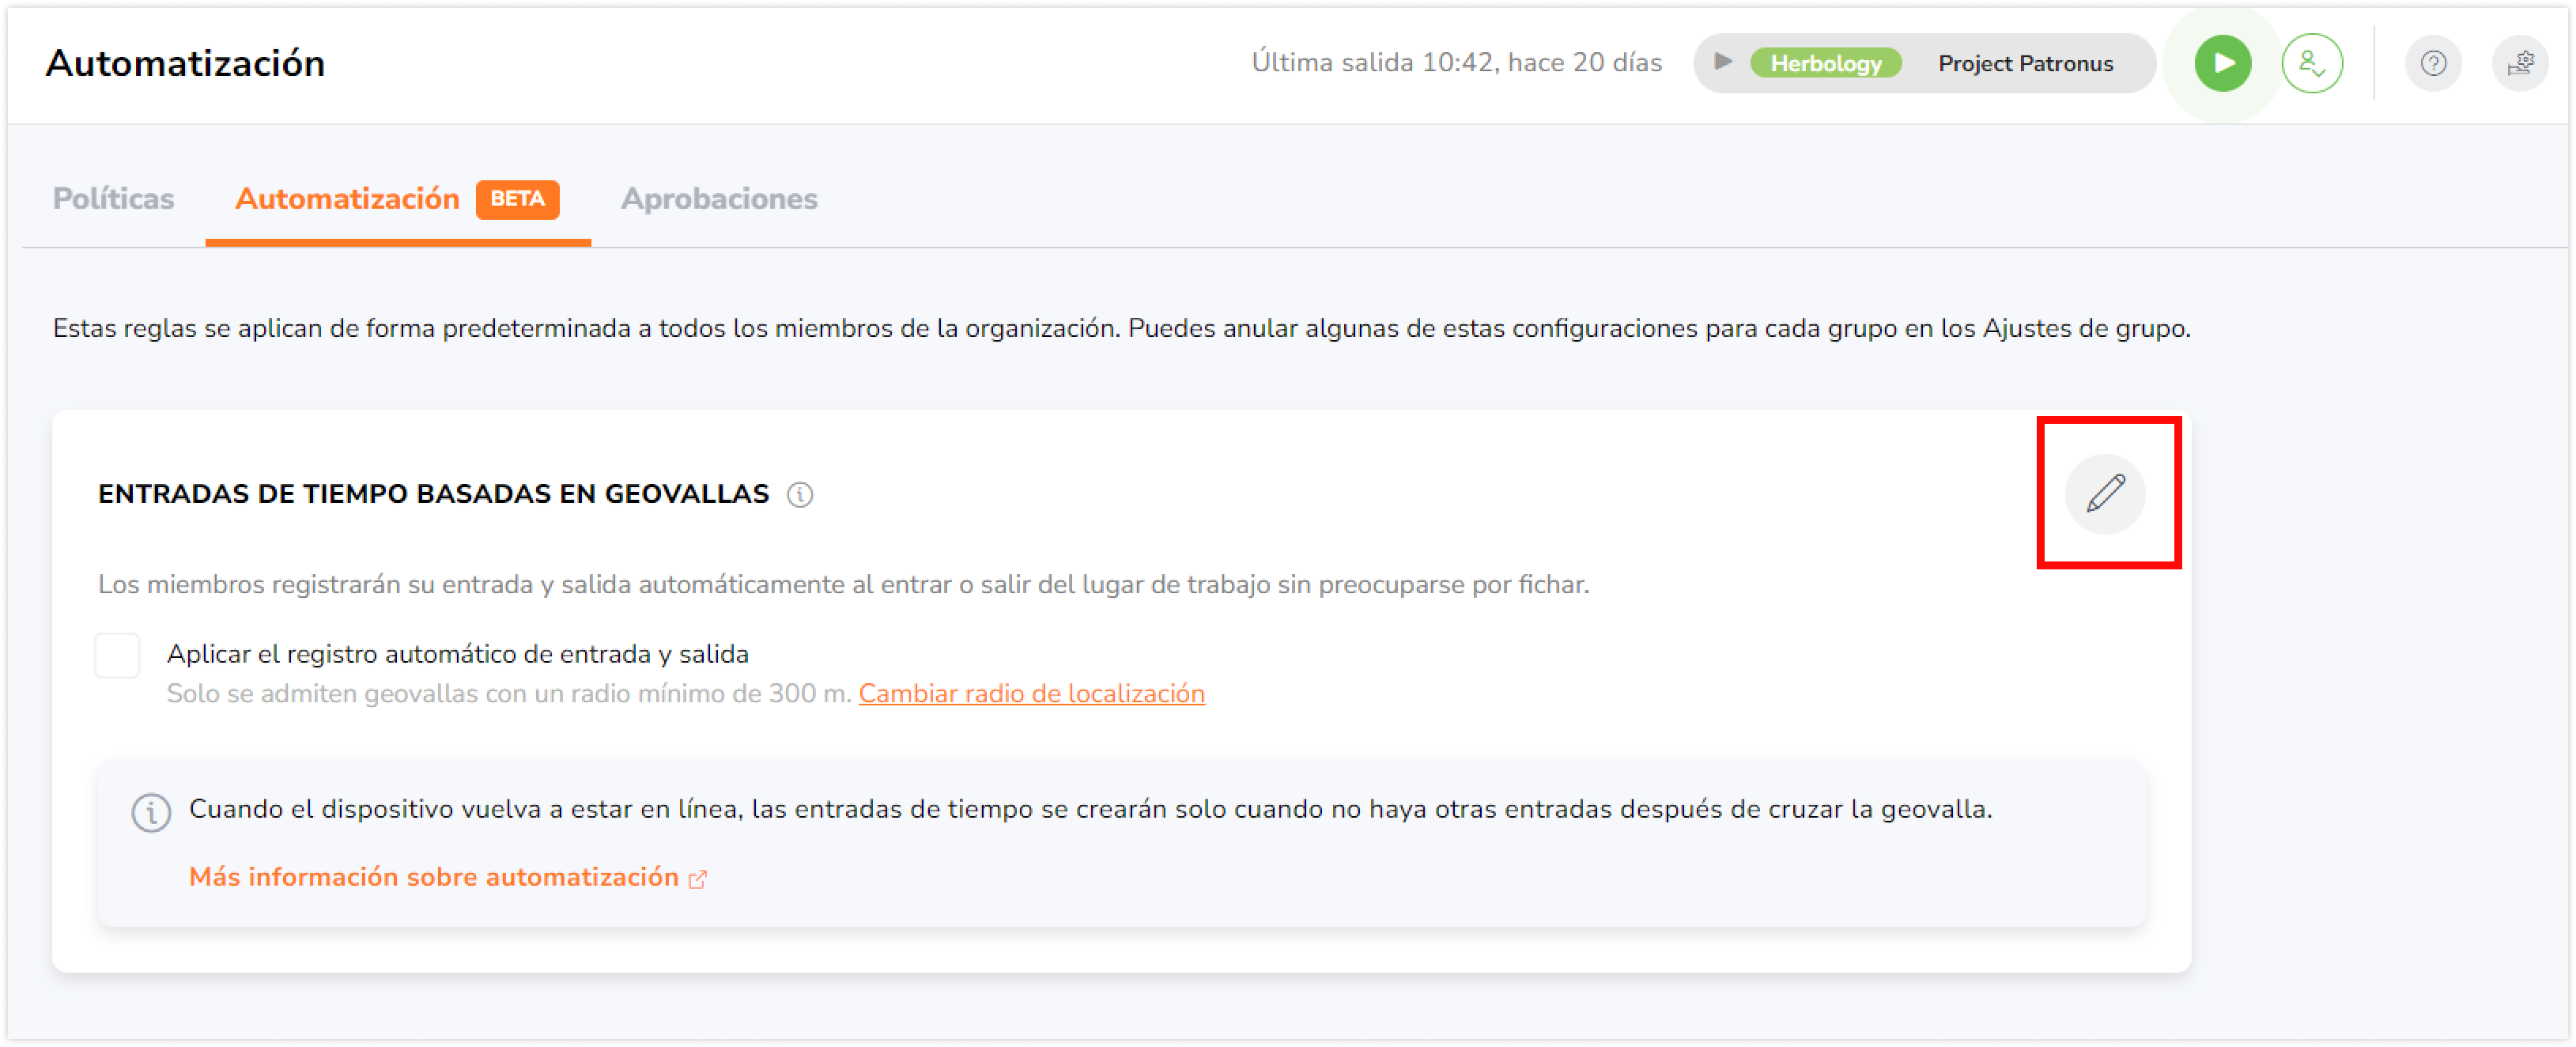Click the Última salida 10:42 status text
Image resolution: width=2576 pixels, height=1047 pixels.
pos(1456,62)
